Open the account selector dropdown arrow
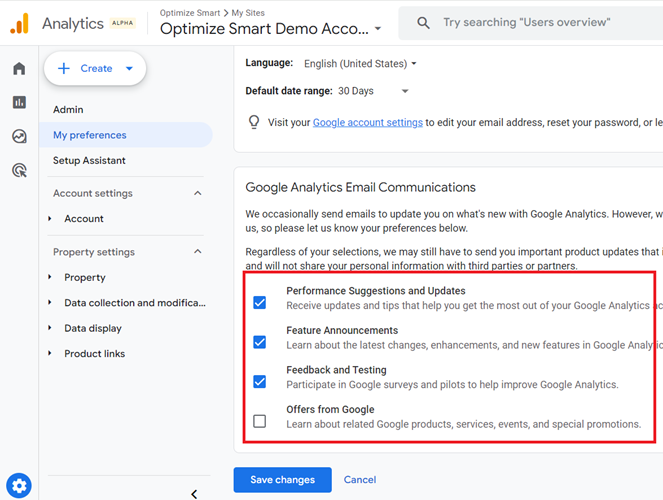The image size is (663, 500). 378,29
